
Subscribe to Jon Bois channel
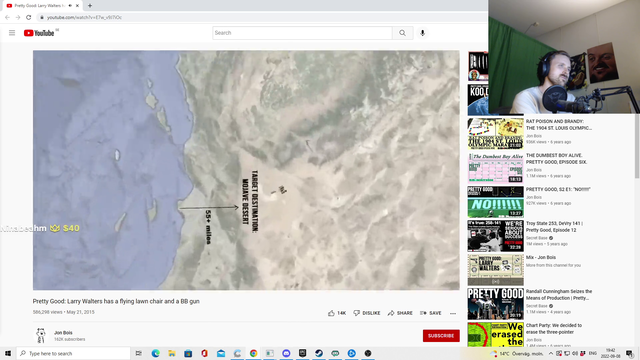coord(441,336)
